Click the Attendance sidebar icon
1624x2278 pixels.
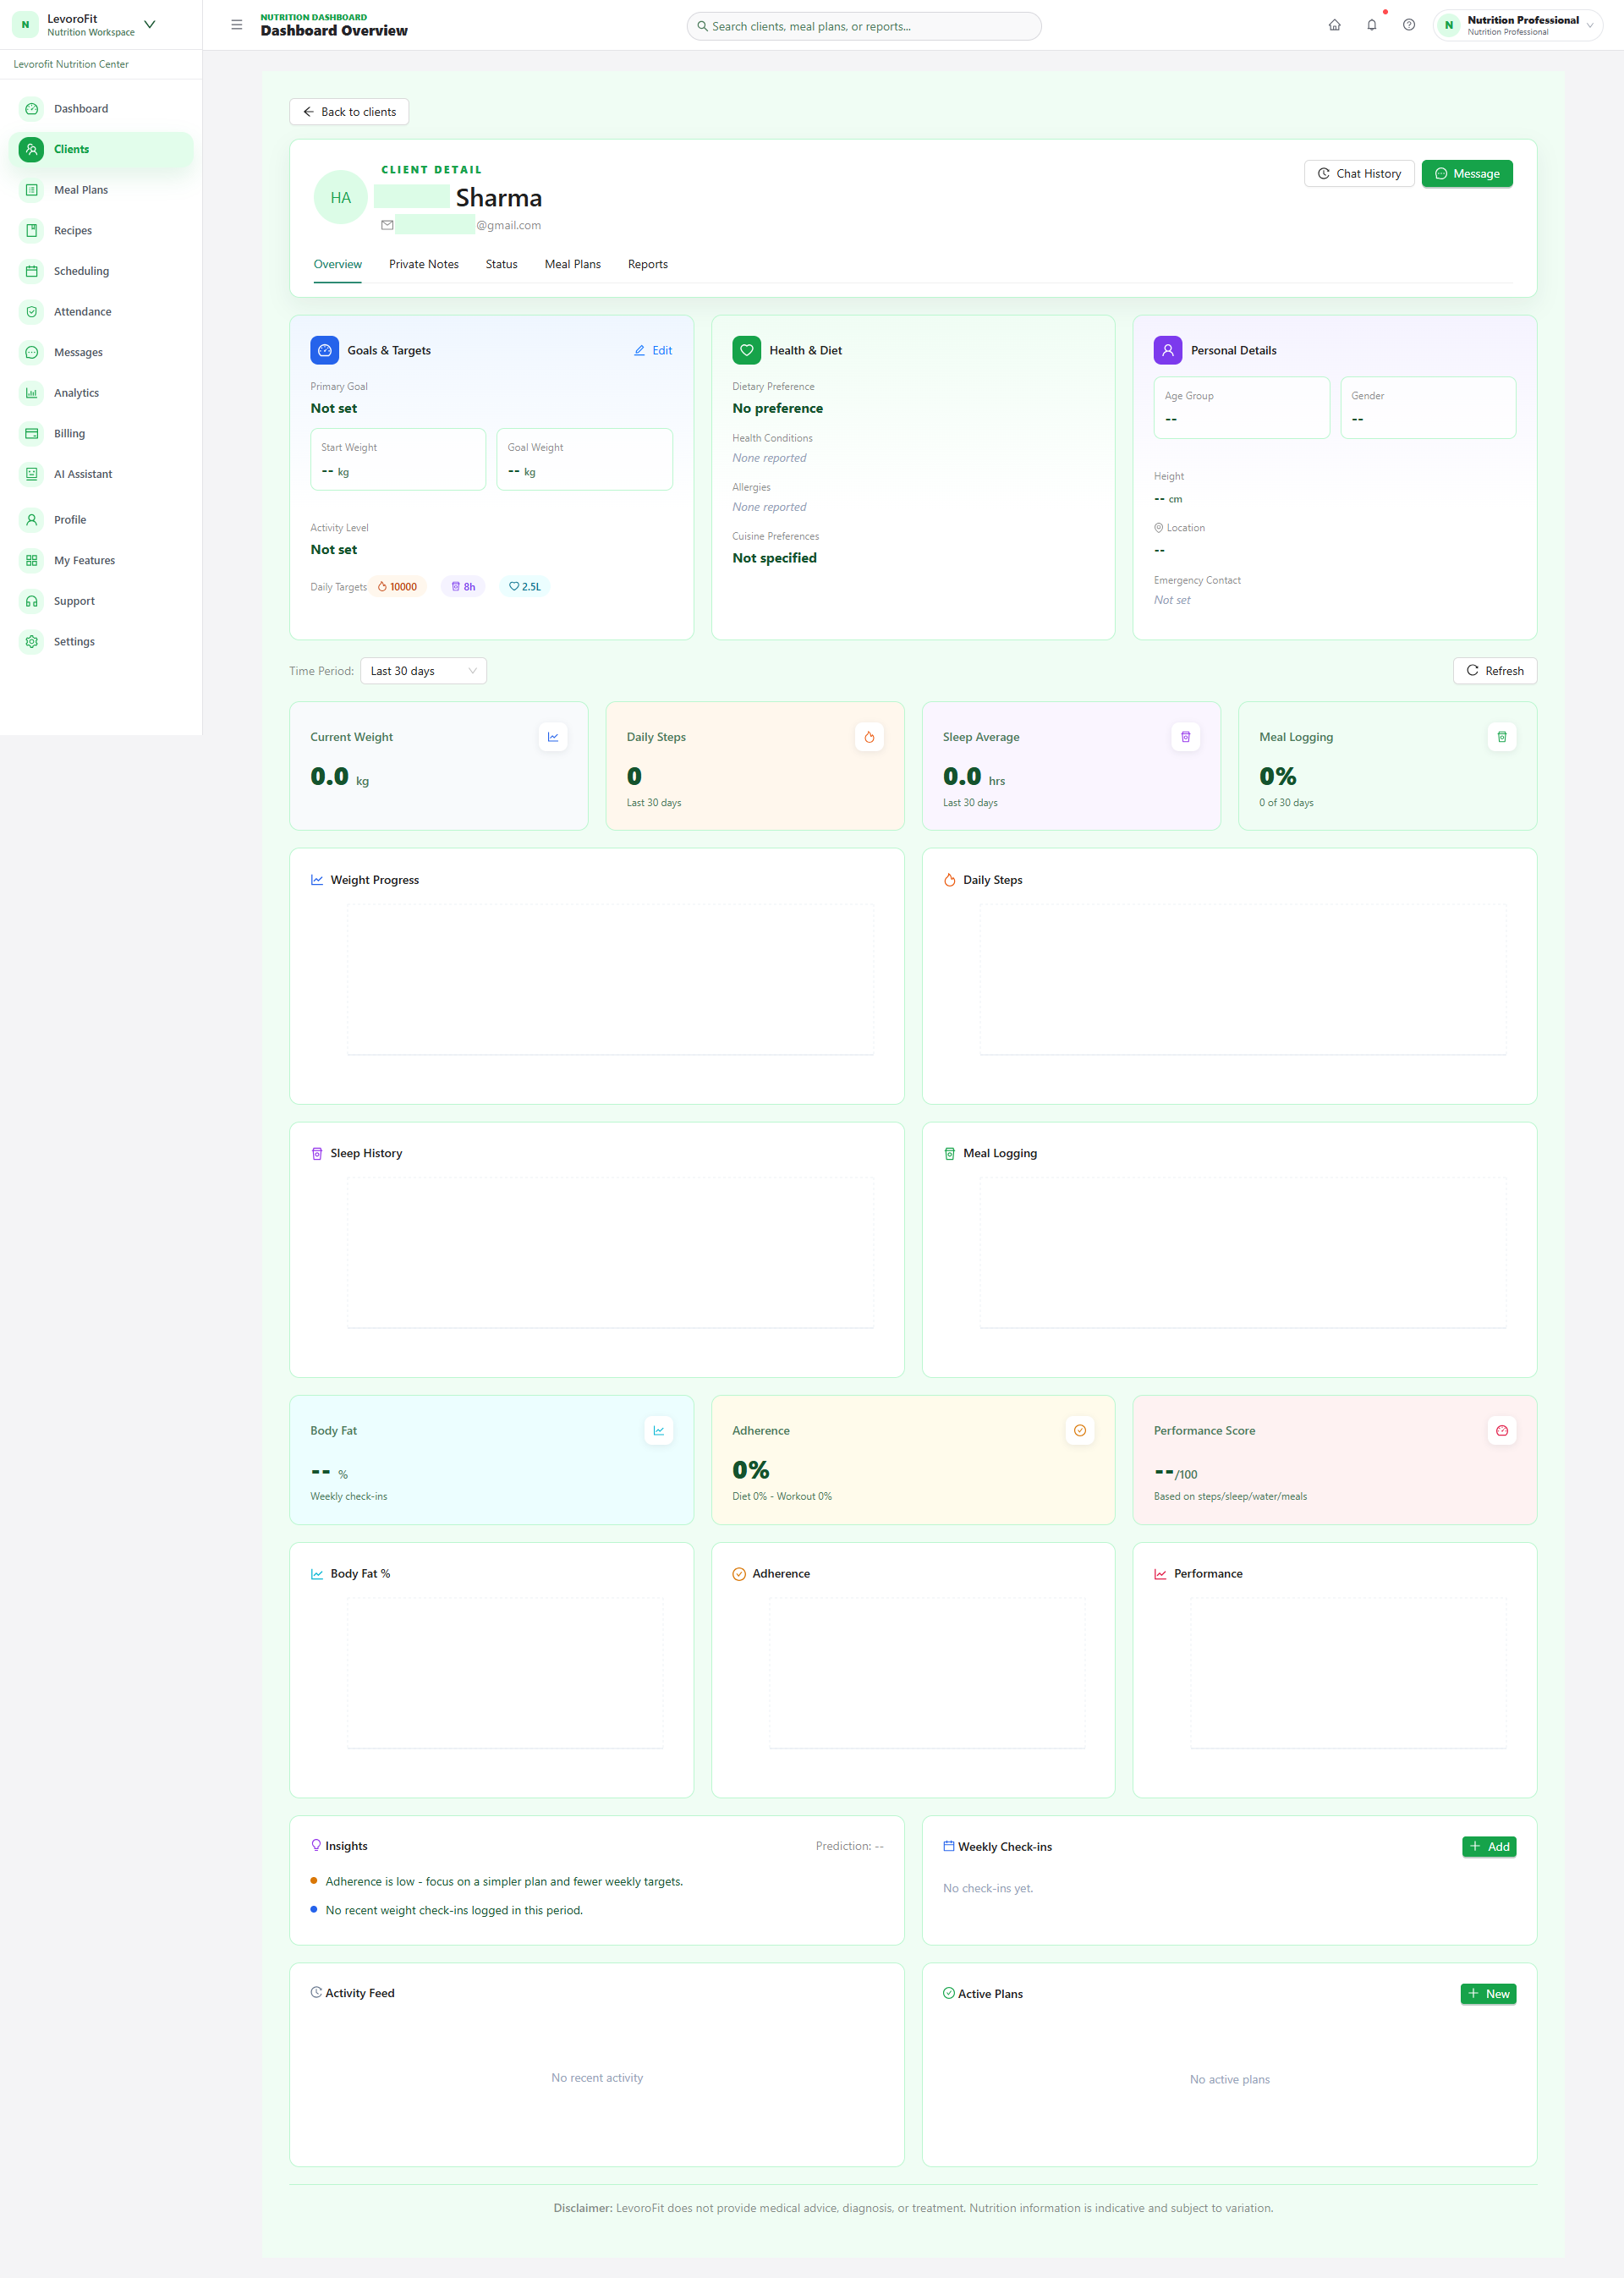(32, 312)
